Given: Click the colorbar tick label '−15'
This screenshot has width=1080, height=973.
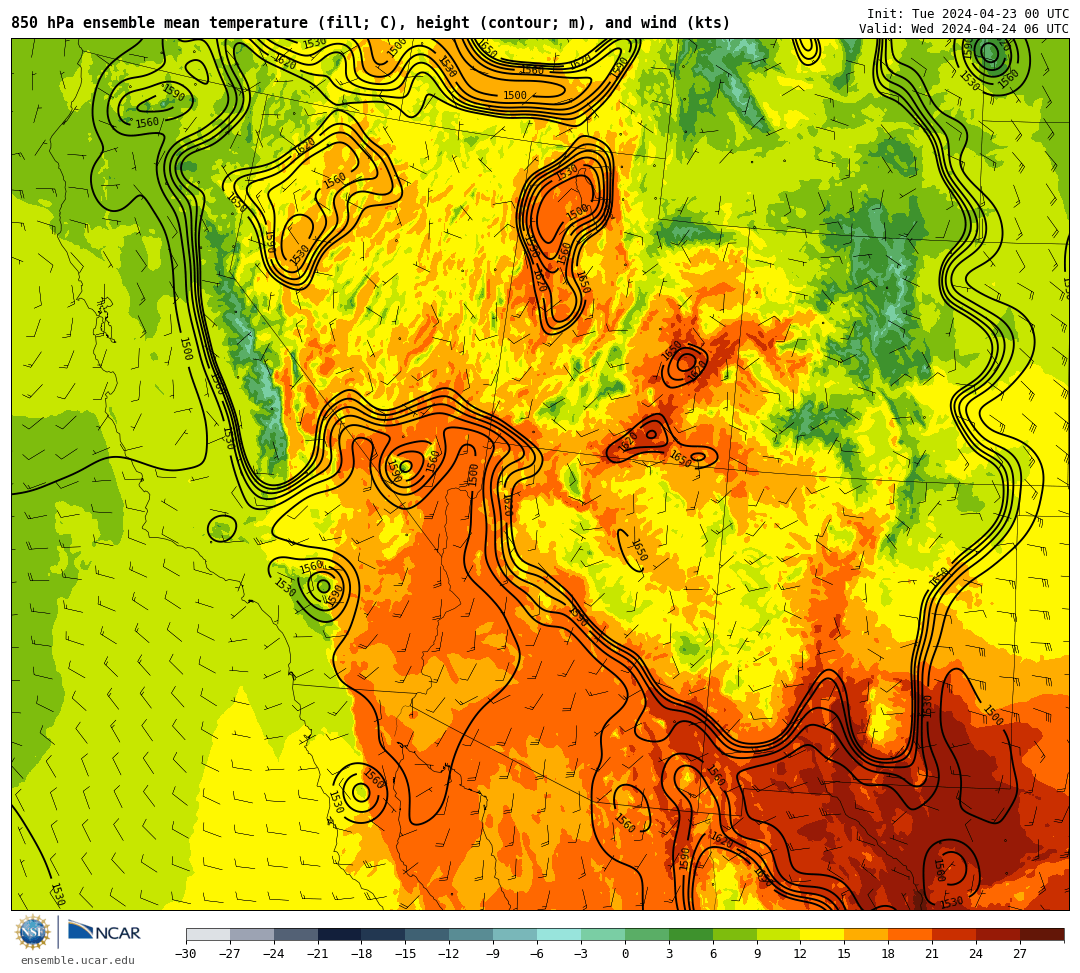Looking at the screenshot, I should click(406, 954).
